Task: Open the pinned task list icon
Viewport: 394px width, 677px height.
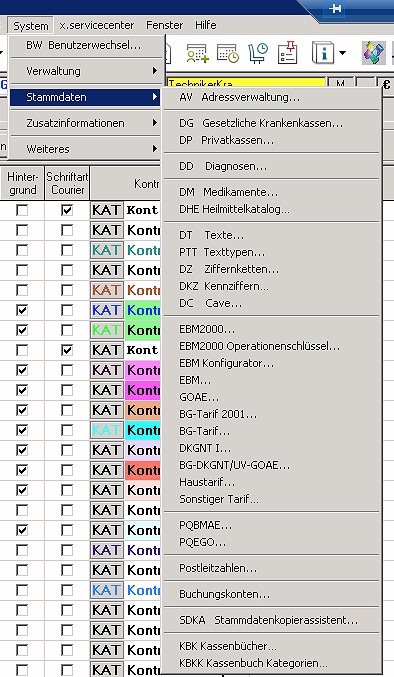Action: click(x=288, y=53)
